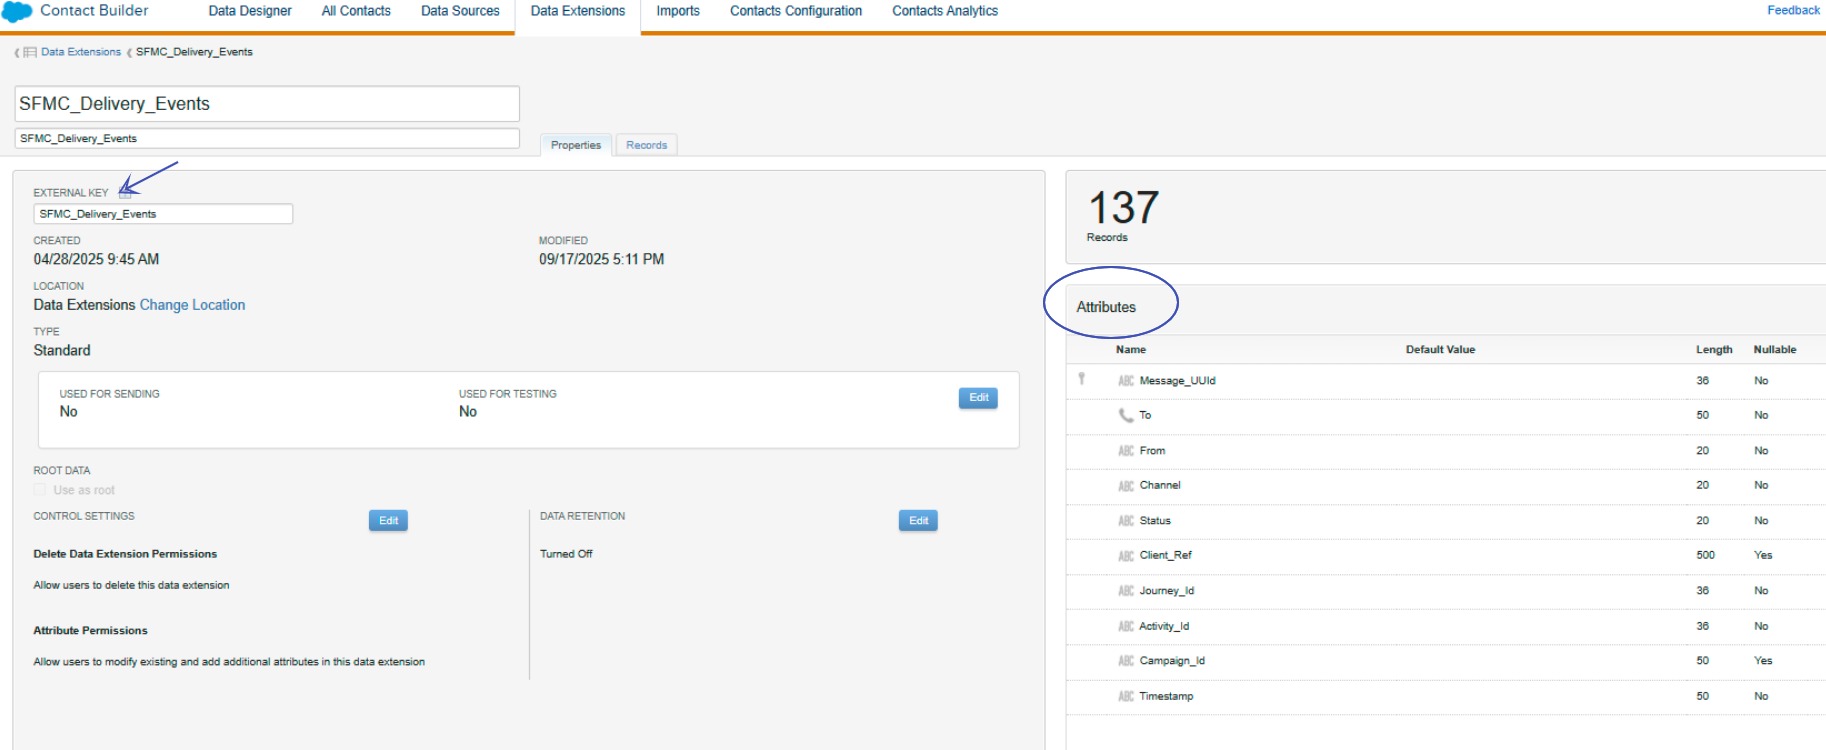Open the Data Designer tab
The height and width of the screenshot is (750, 1826).
pyautogui.click(x=250, y=11)
